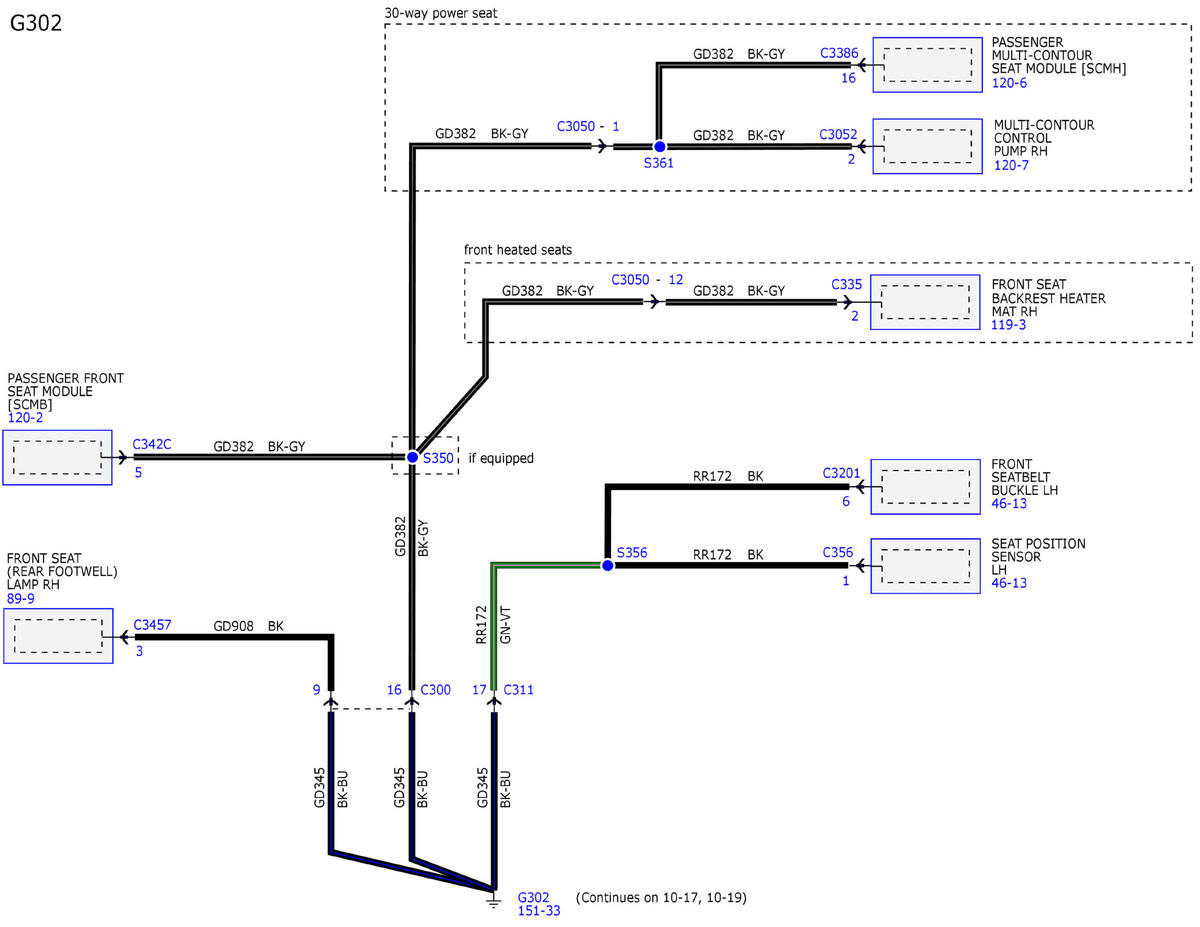1200x927 pixels.
Task: Open connector link C3201
Action: pyautogui.click(x=841, y=471)
